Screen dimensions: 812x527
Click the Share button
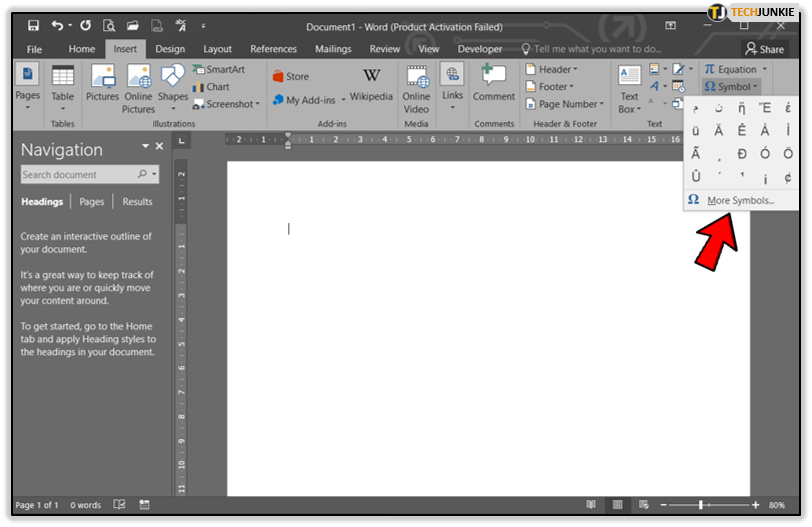[765, 49]
